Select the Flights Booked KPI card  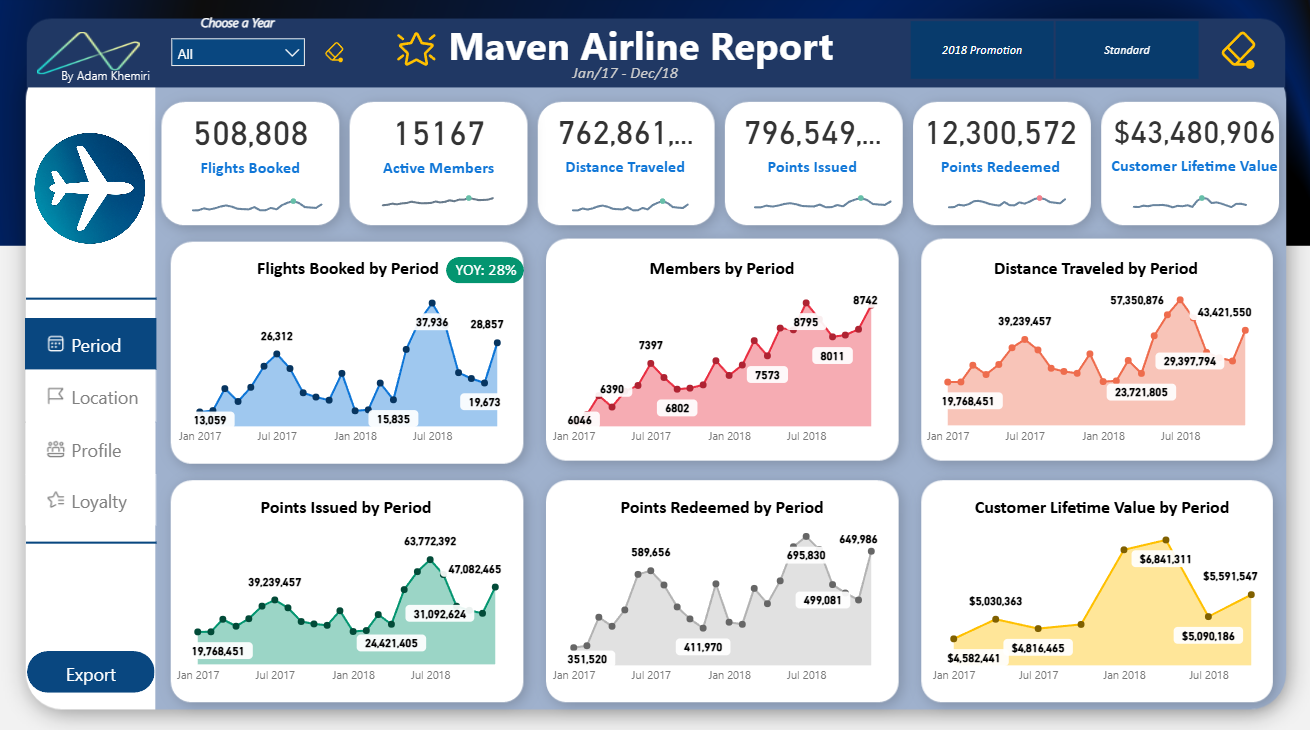click(250, 163)
